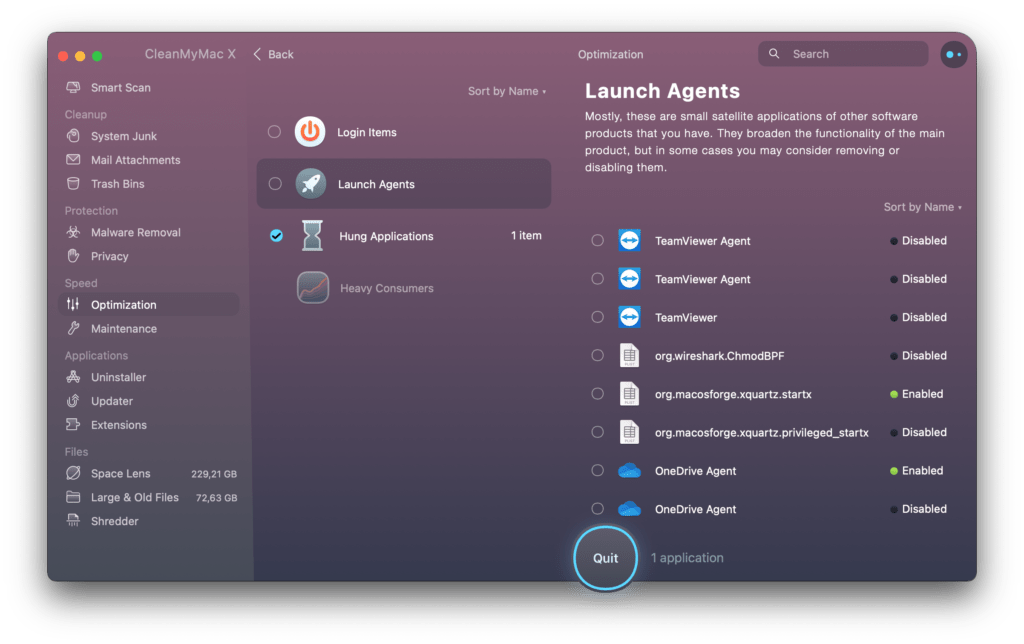Click the Privacy hand icon
Image resolution: width=1024 pixels, height=644 pixels.
pos(73,256)
